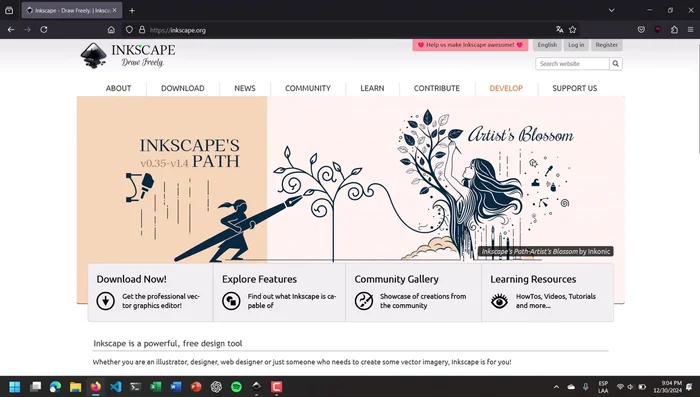This screenshot has height=397, width=700.
Task: Launch Microsoft Edge from the taskbar
Action: (55, 387)
